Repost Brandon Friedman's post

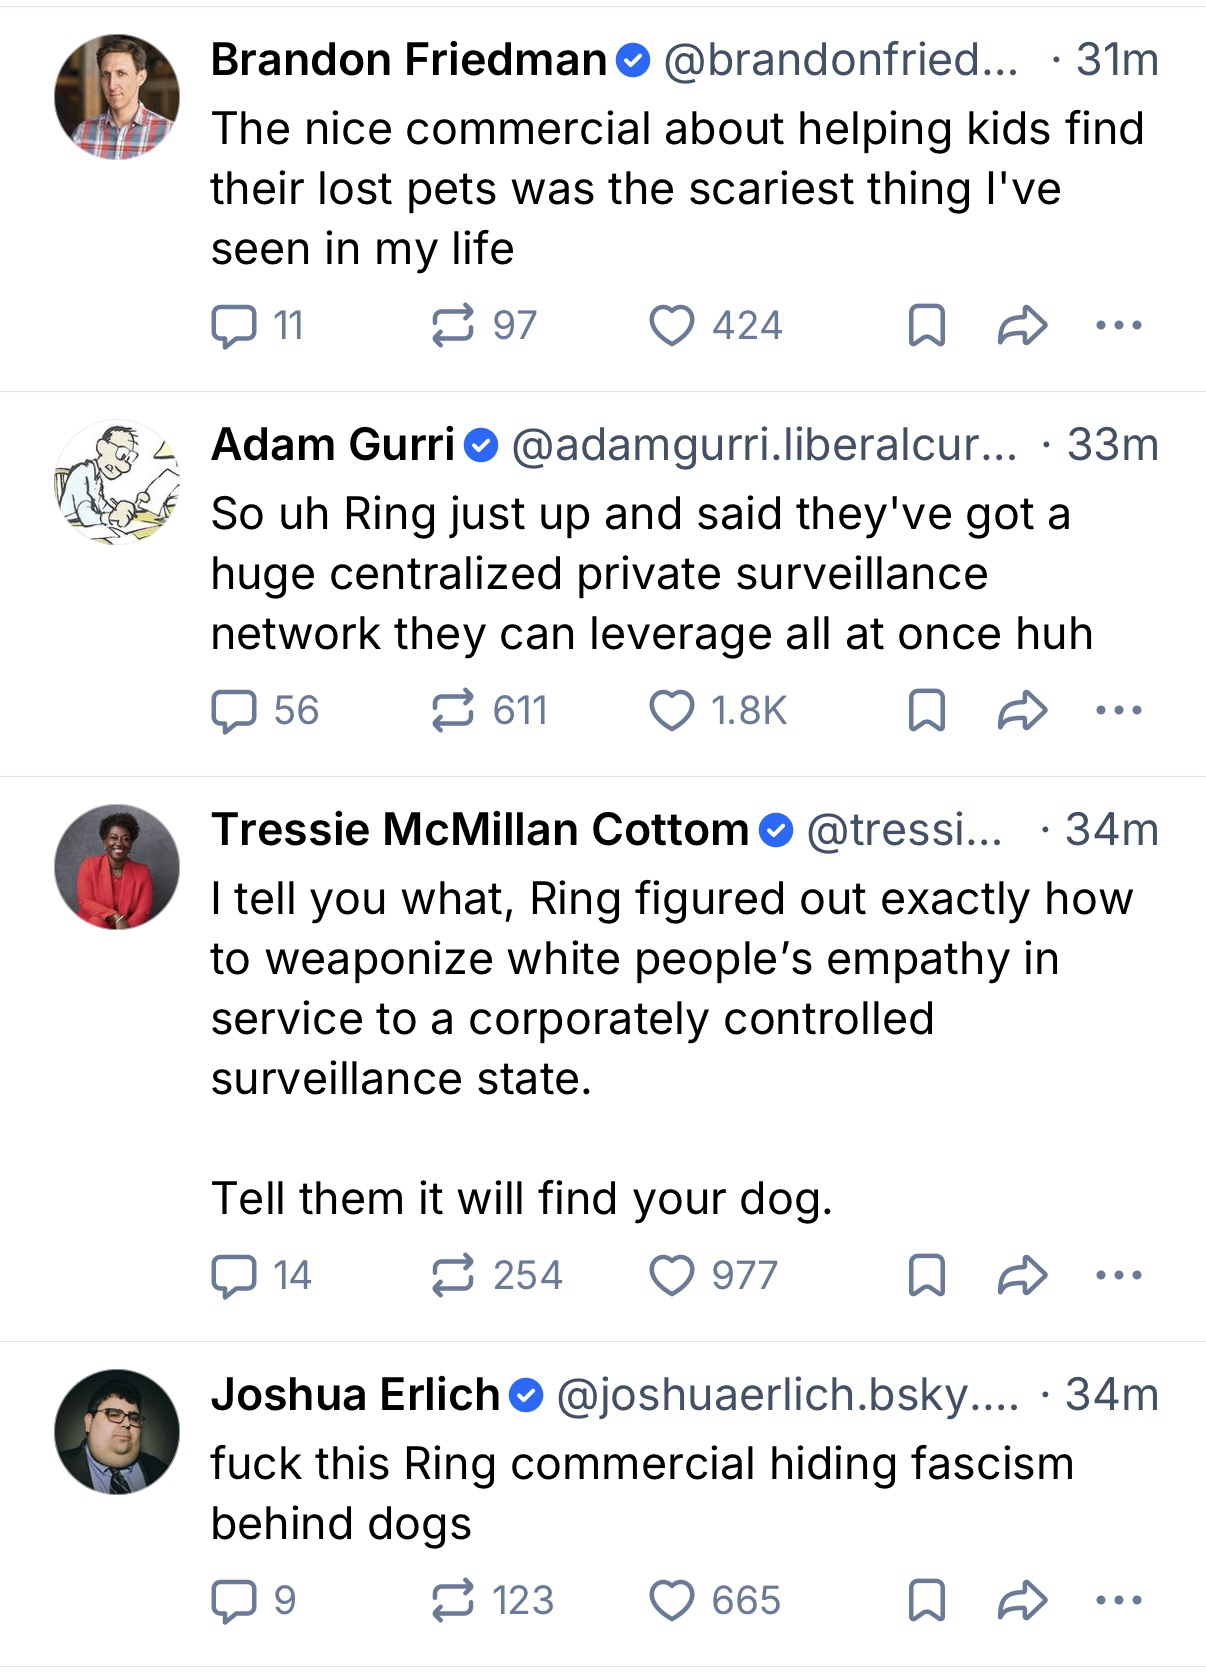coord(453,326)
